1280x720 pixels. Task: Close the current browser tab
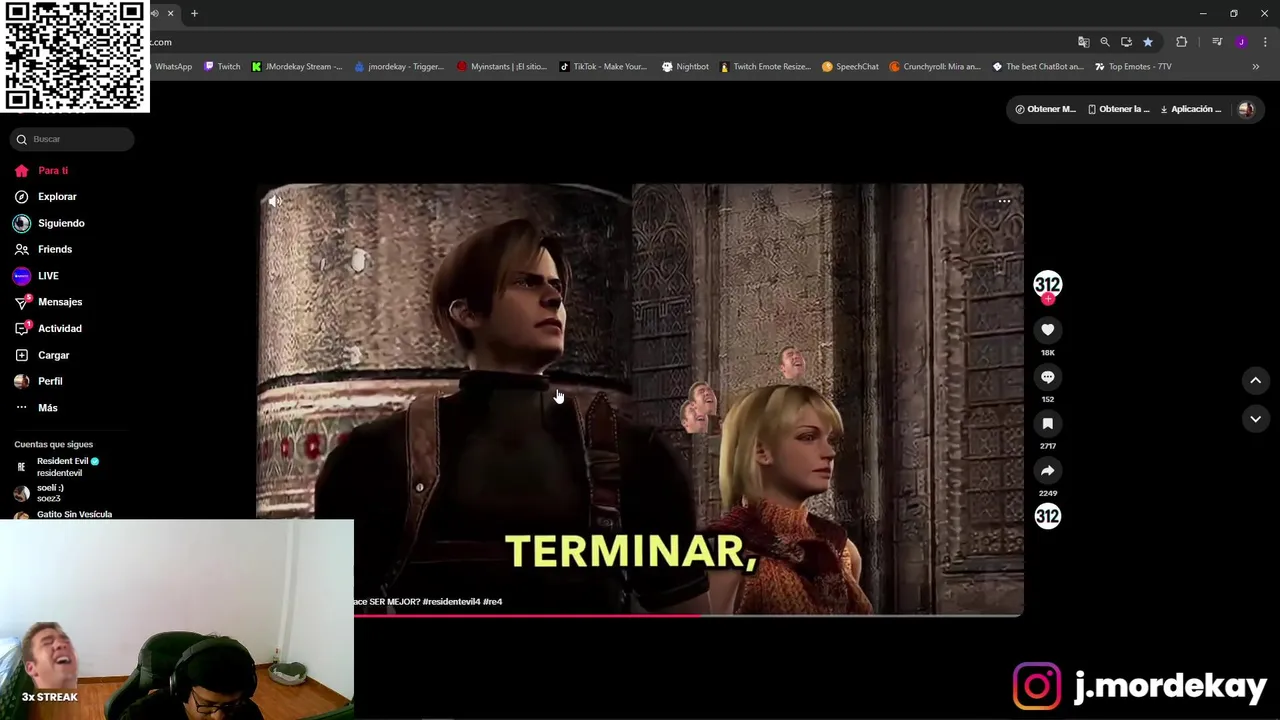[170, 13]
